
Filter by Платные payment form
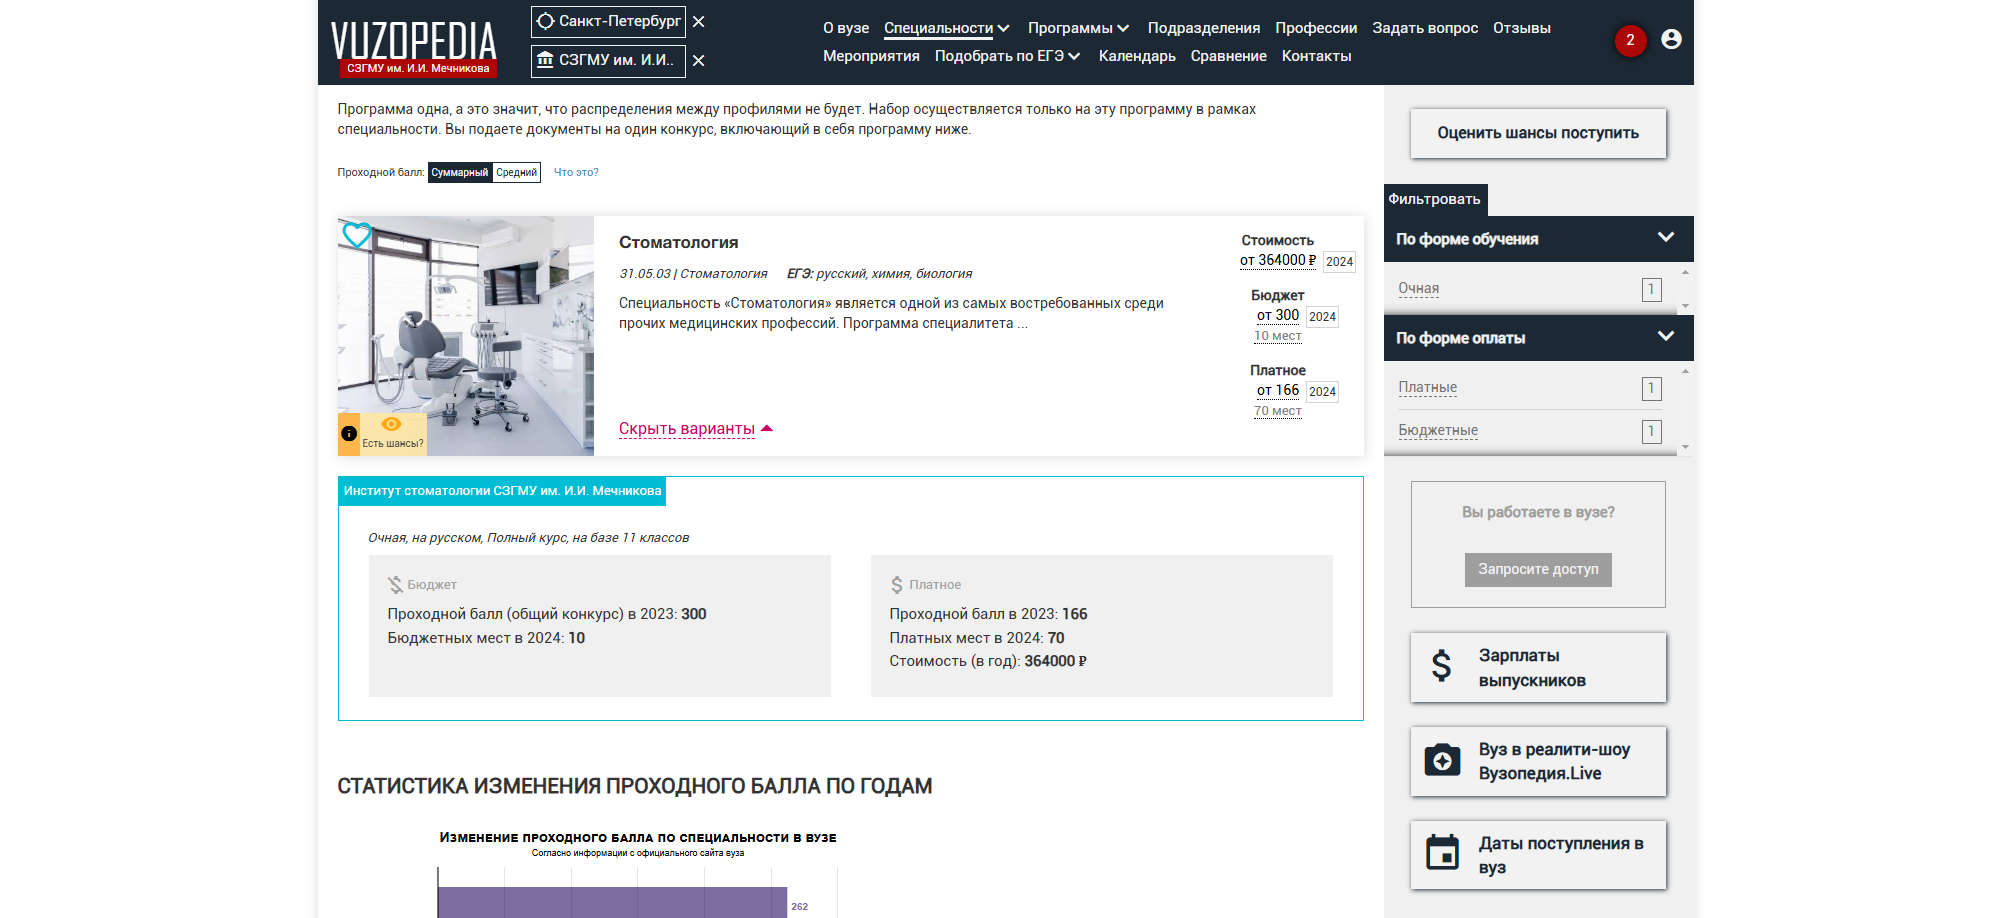1427,388
